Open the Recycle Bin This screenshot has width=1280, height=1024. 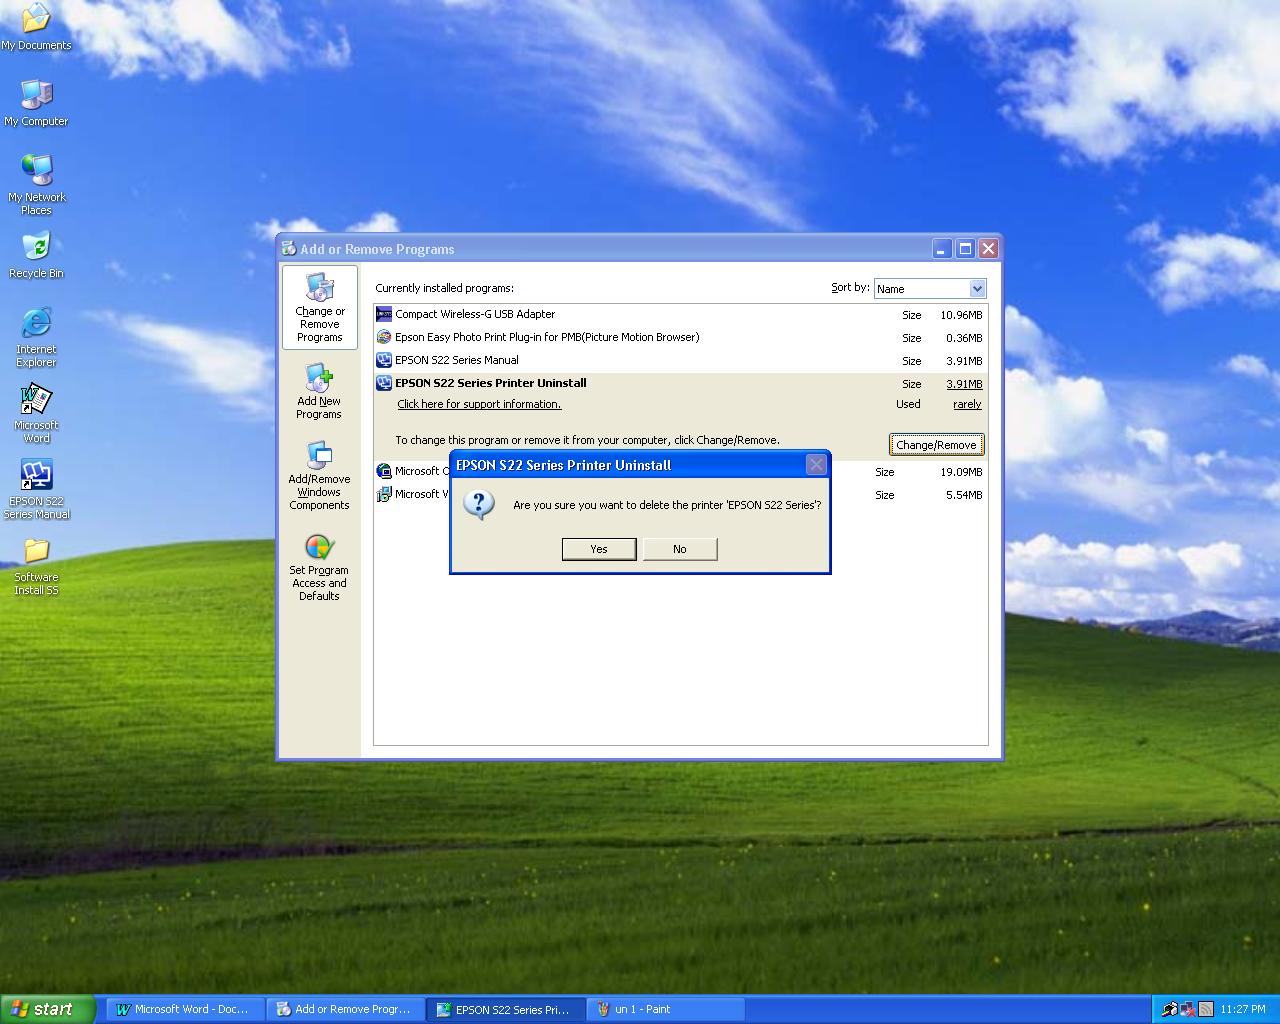click(35, 247)
